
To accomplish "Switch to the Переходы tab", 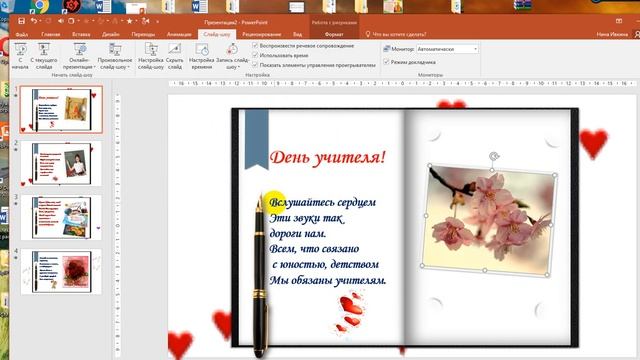I will pos(143,34).
